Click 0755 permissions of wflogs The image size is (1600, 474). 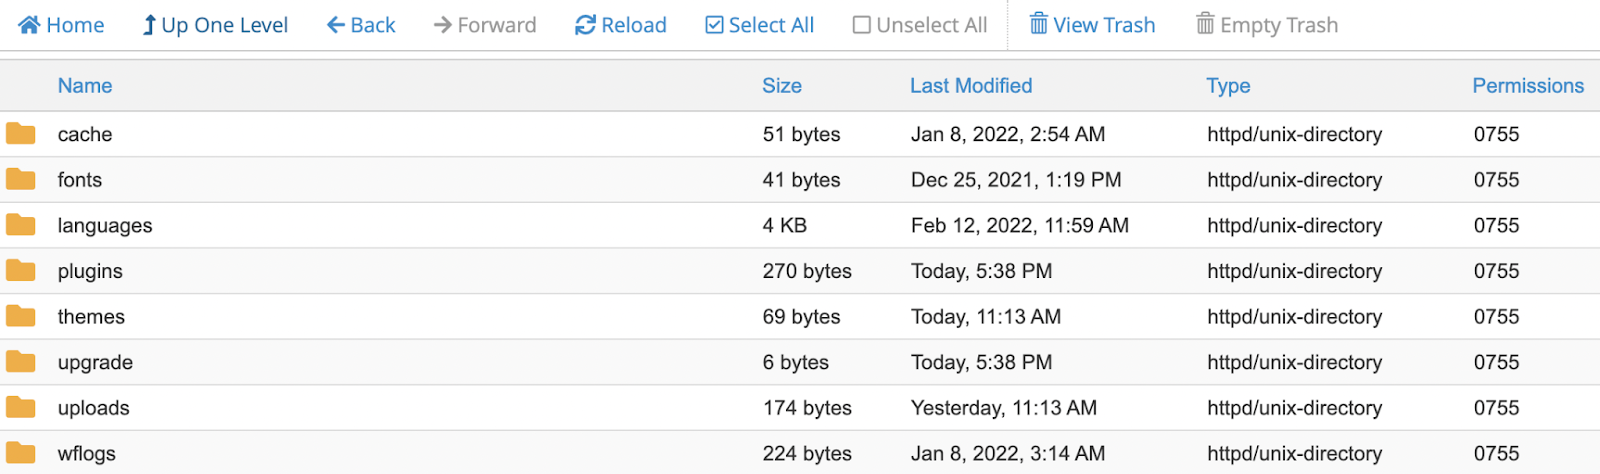pyautogui.click(x=1496, y=454)
